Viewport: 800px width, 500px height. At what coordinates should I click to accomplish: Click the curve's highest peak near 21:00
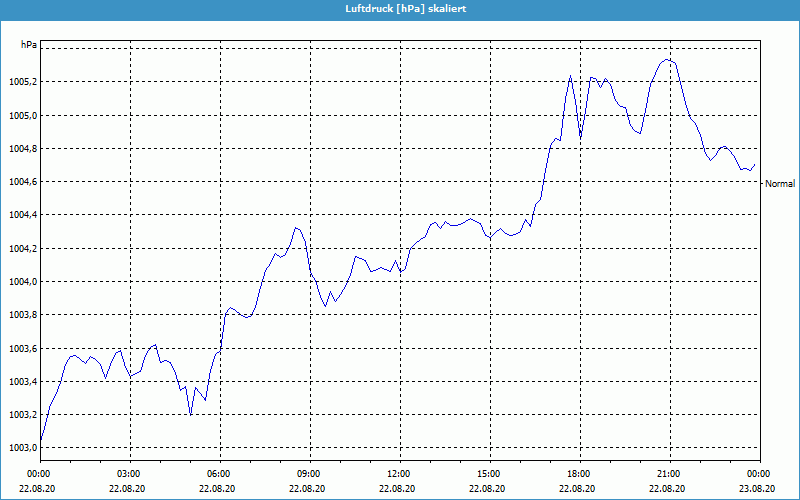click(669, 60)
